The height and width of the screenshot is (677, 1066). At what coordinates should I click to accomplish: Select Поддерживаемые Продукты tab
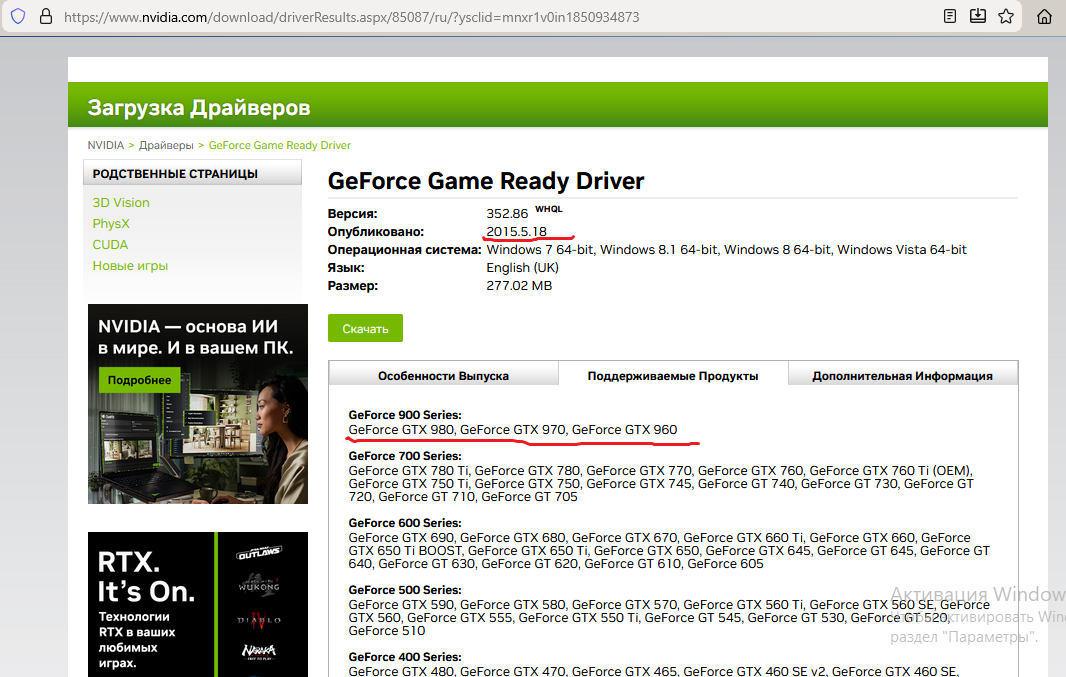tap(673, 376)
